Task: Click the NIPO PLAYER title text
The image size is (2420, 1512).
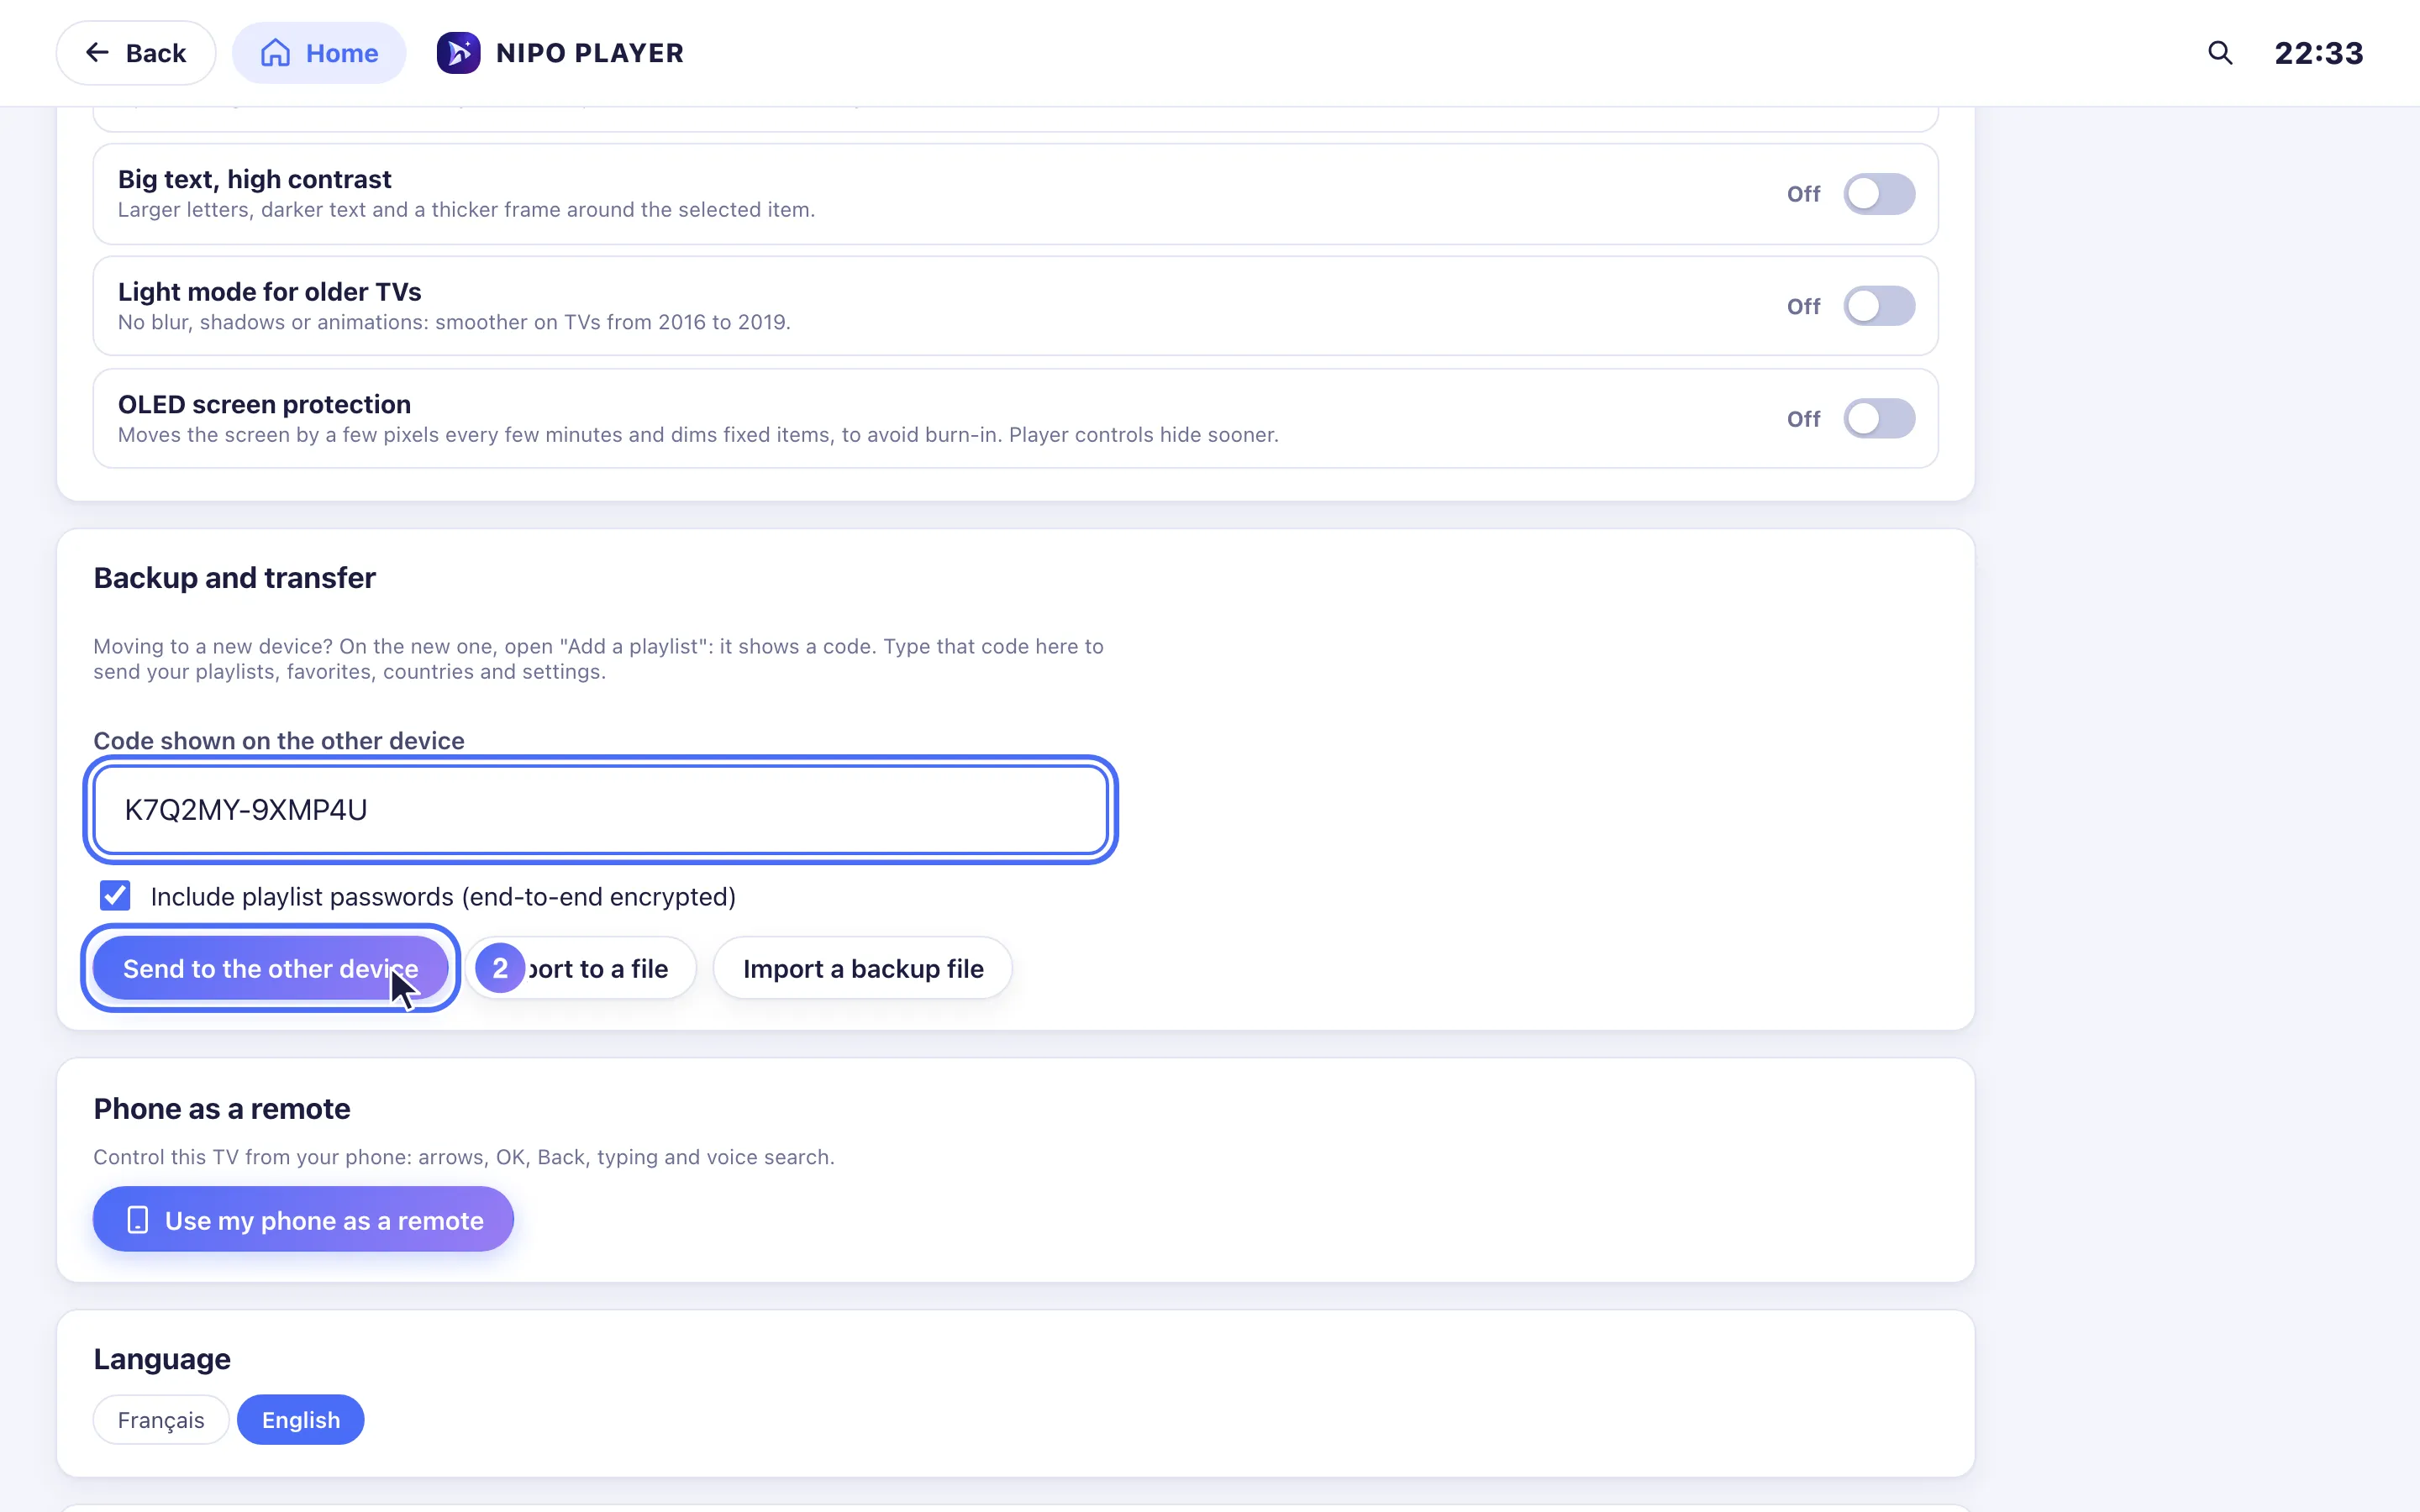Action: [x=590, y=53]
